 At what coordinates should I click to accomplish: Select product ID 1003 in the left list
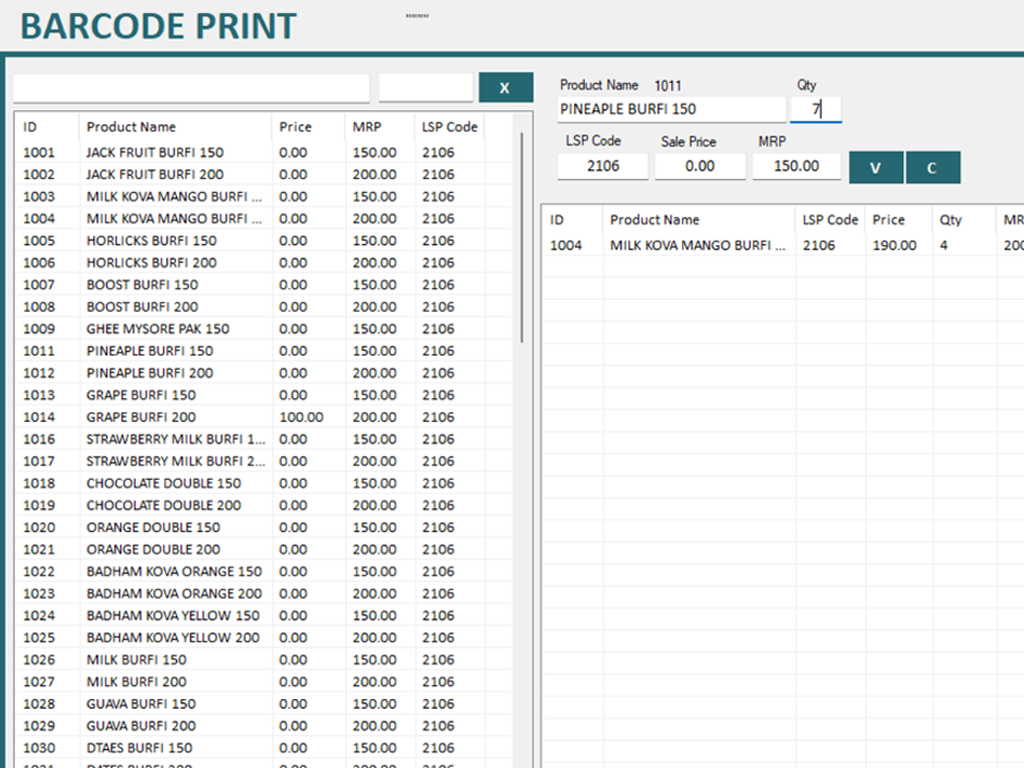pyautogui.click(x=263, y=197)
